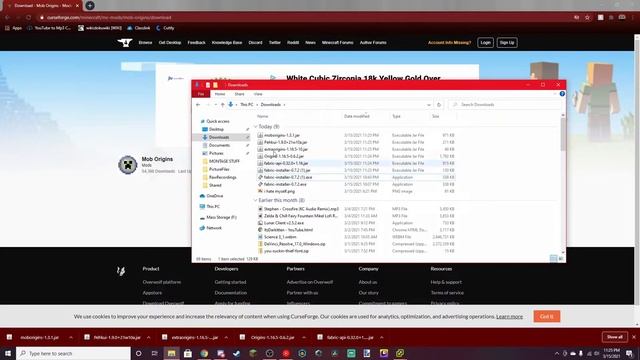Open options chevron for extraorigins download
The height and width of the screenshot is (360, 640).
[x=226, y=338]
